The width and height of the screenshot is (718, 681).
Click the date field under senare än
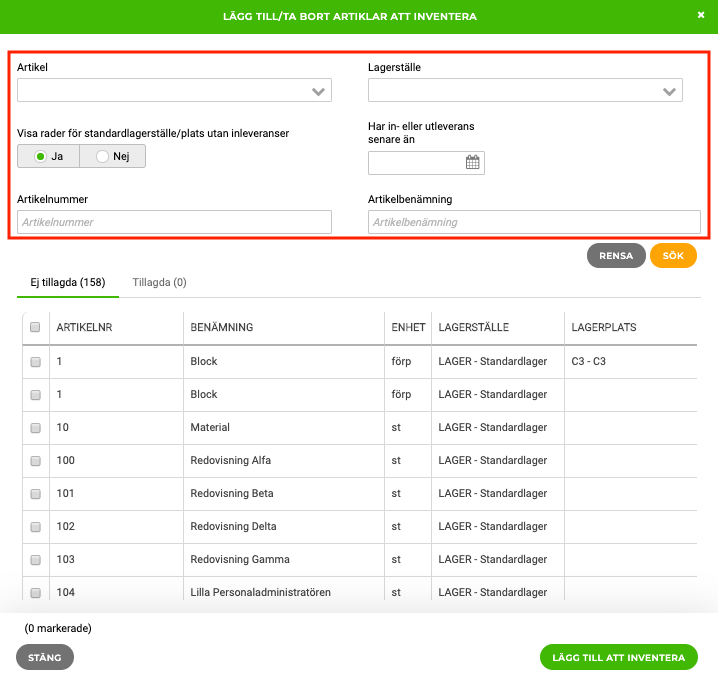point(426,163)
